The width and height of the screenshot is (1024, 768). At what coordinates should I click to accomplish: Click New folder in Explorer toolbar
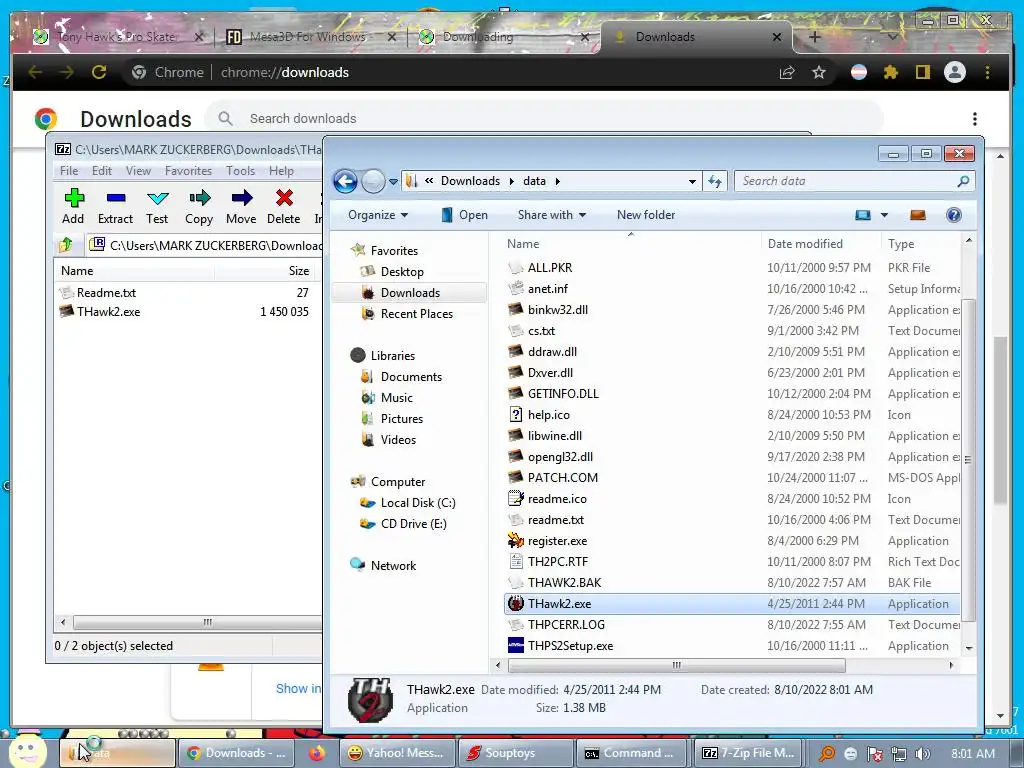(x=646, y=215)
